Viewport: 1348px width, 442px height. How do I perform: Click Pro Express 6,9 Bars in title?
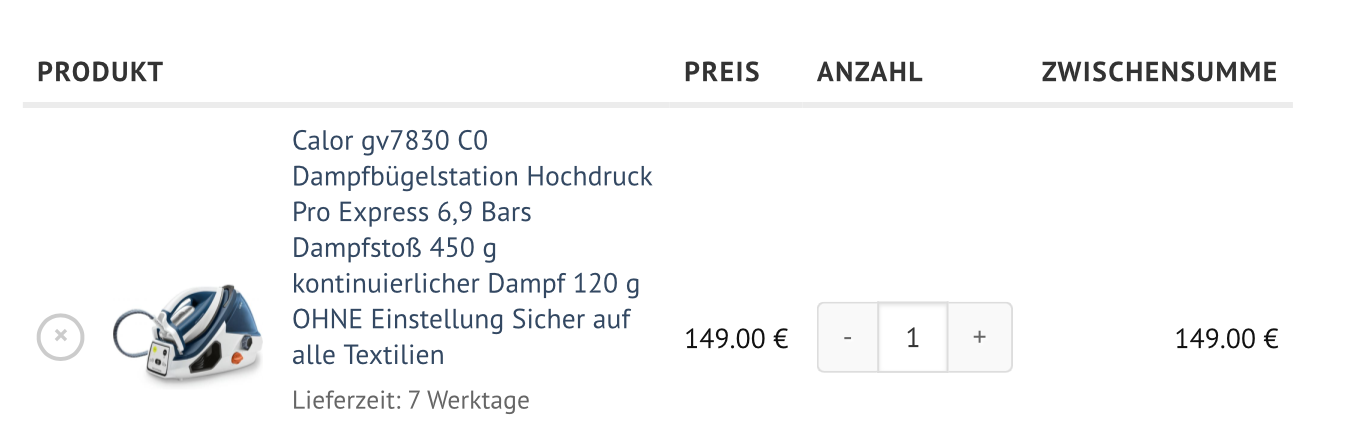click(411, 212)
